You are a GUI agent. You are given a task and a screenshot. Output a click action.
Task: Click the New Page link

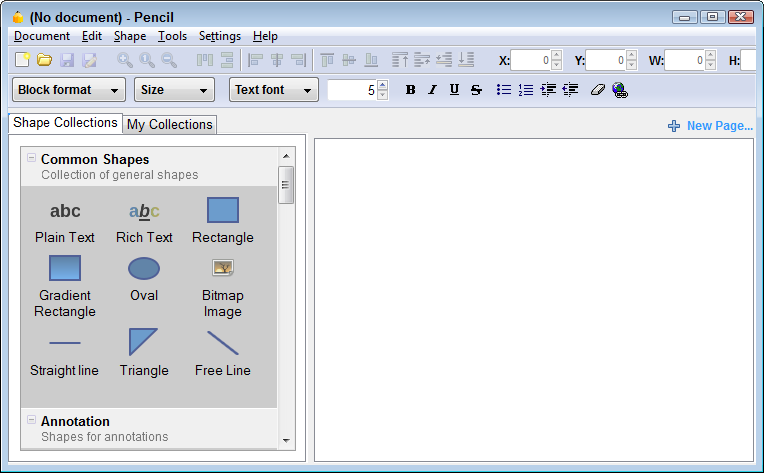click(x=710, y=126)
